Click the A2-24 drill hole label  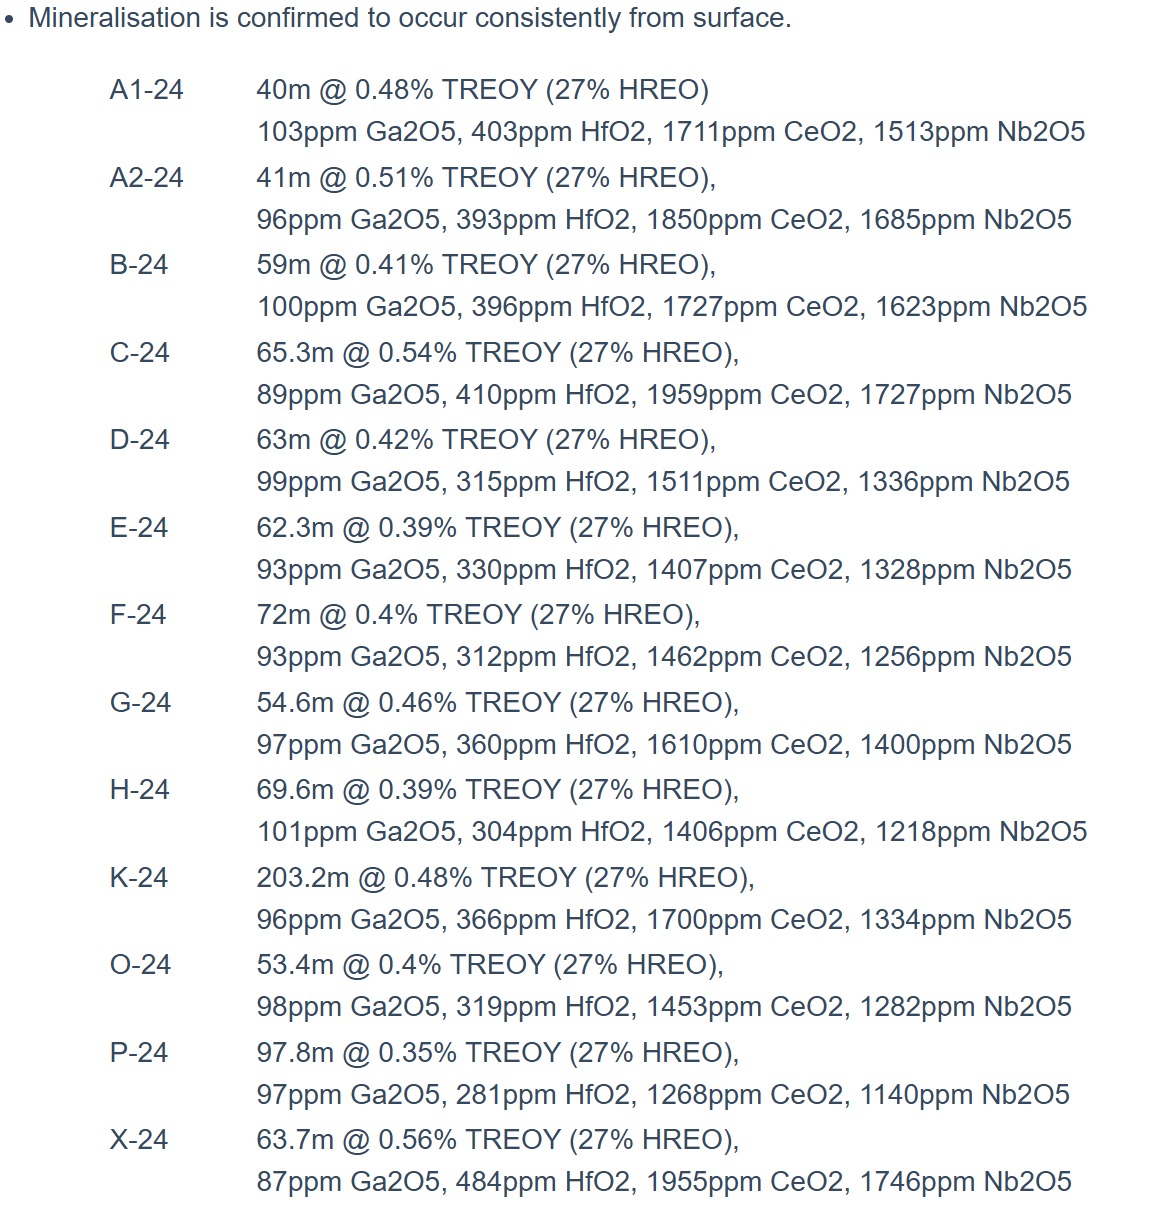pos(146,178)
